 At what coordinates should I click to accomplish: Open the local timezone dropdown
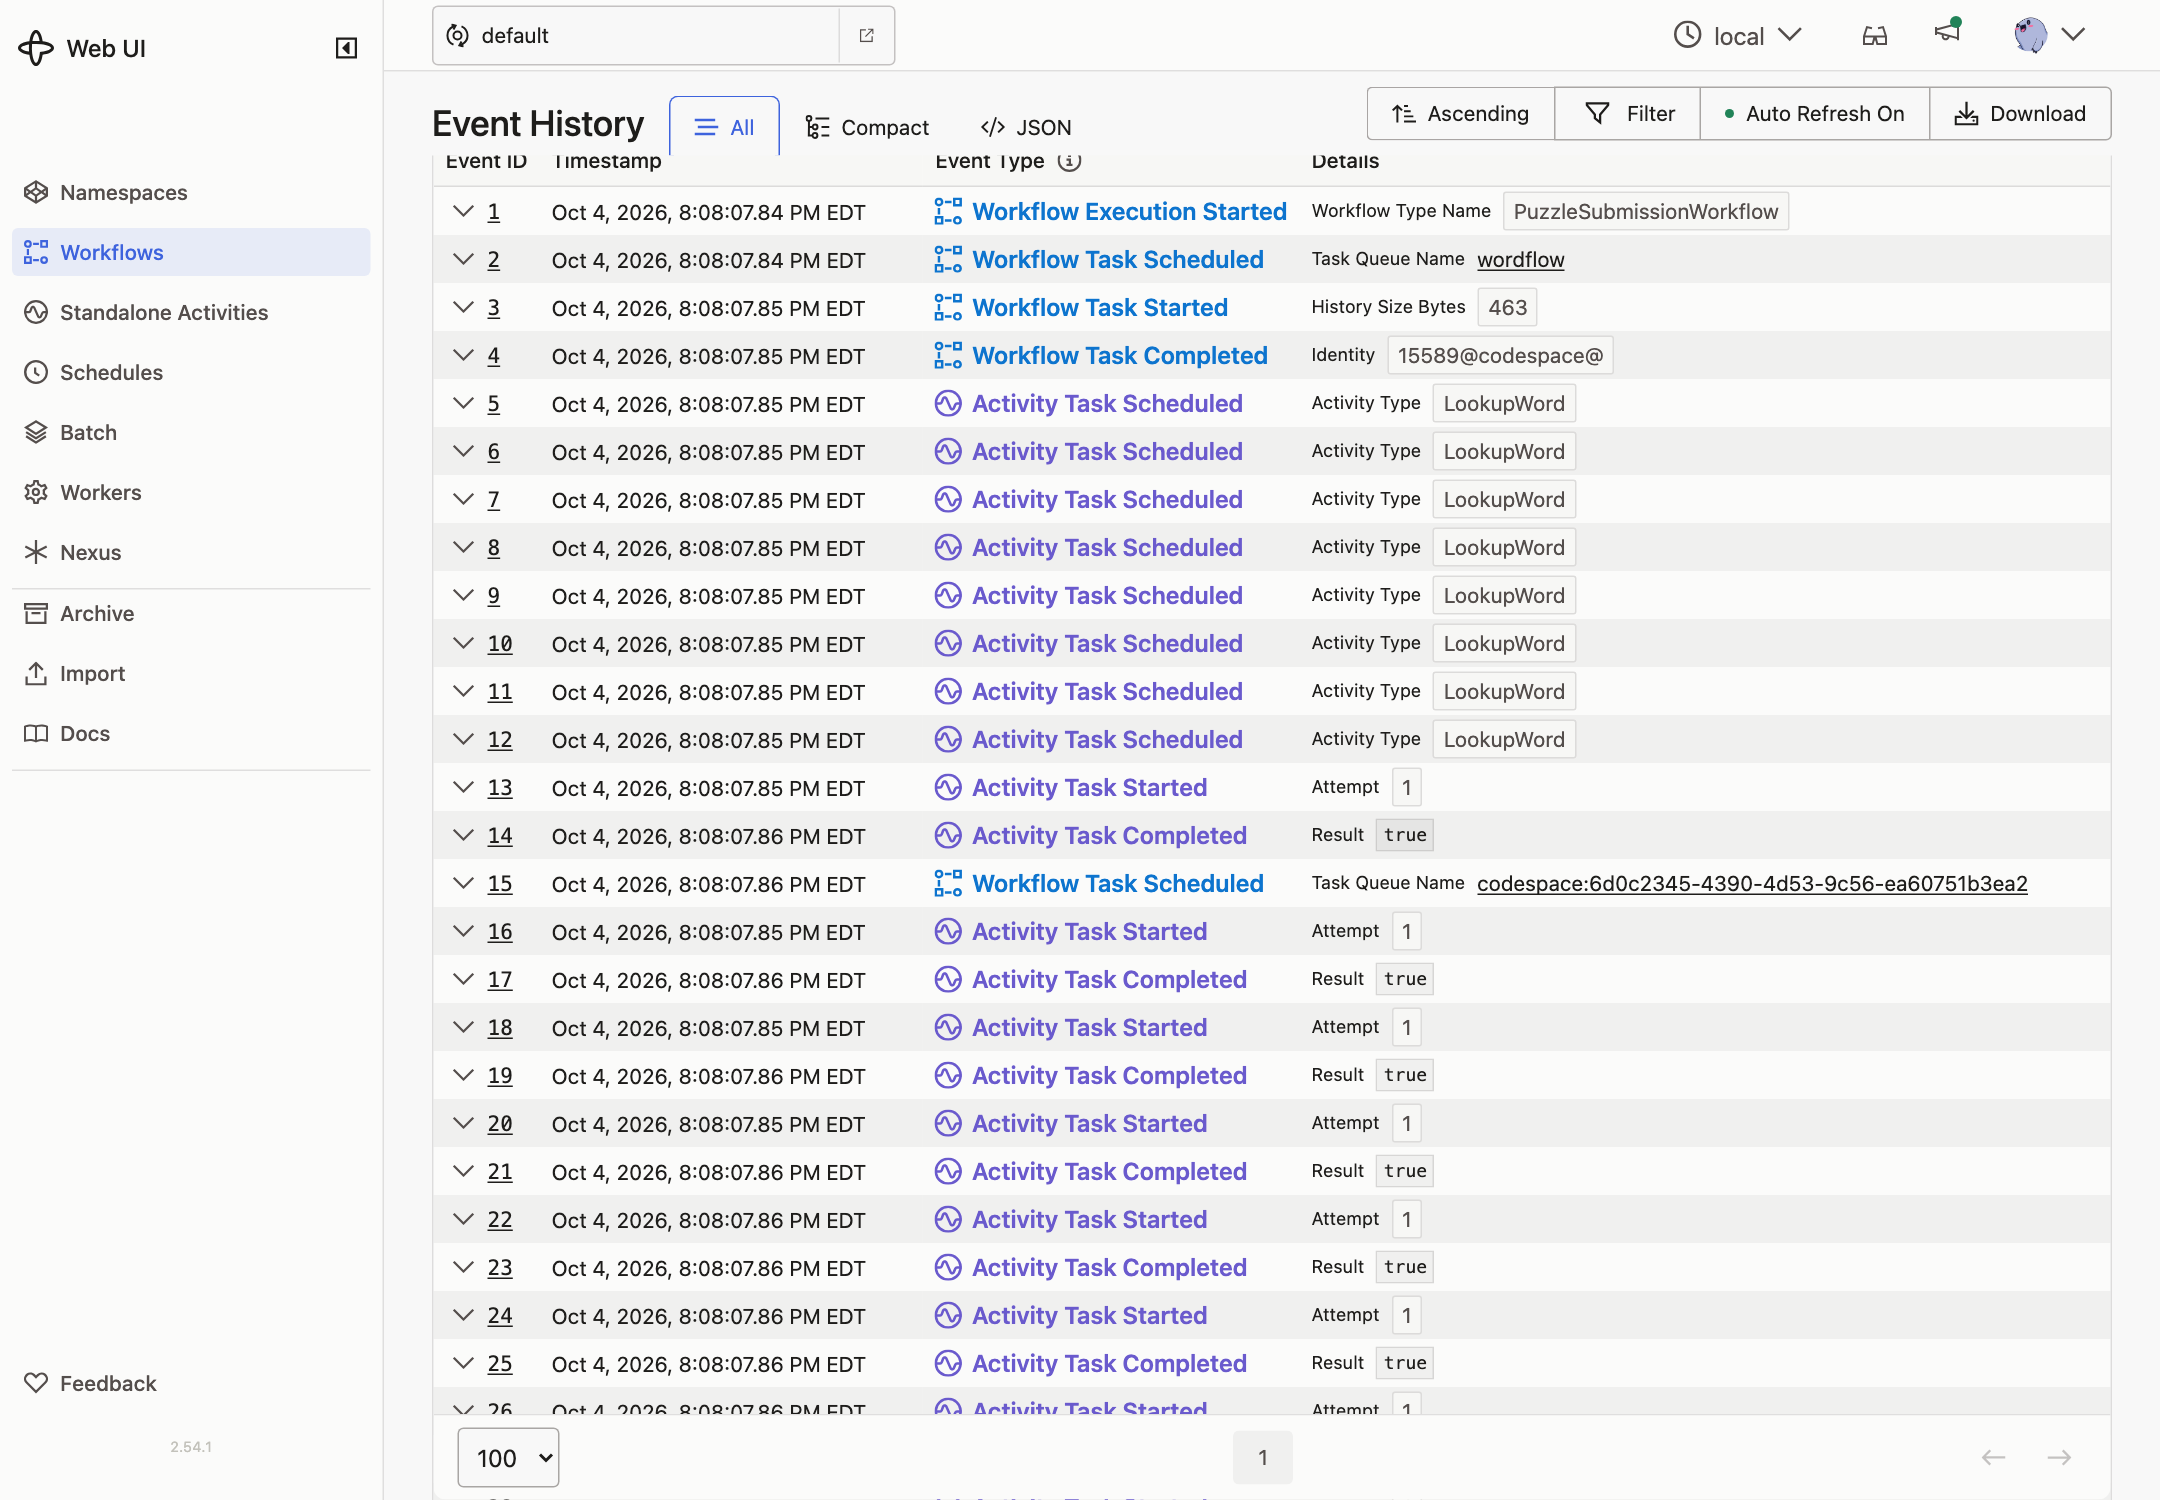[x=1738, y=36]
